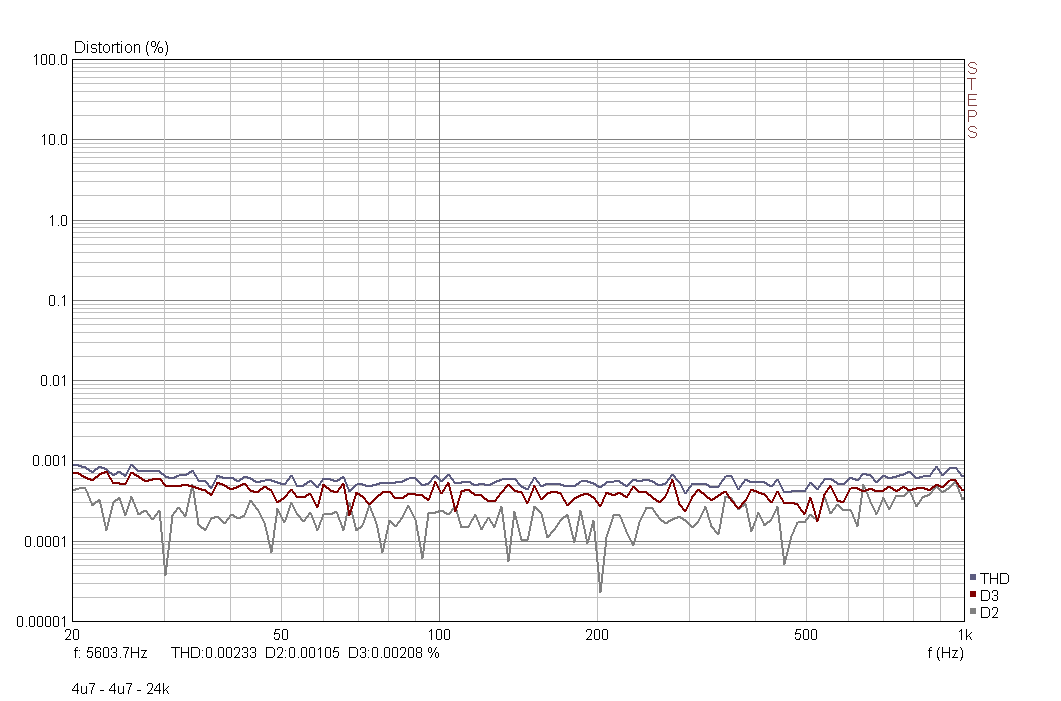
Task: Click the 0.0001 y-axis tick label
Action: pos(47,541)
